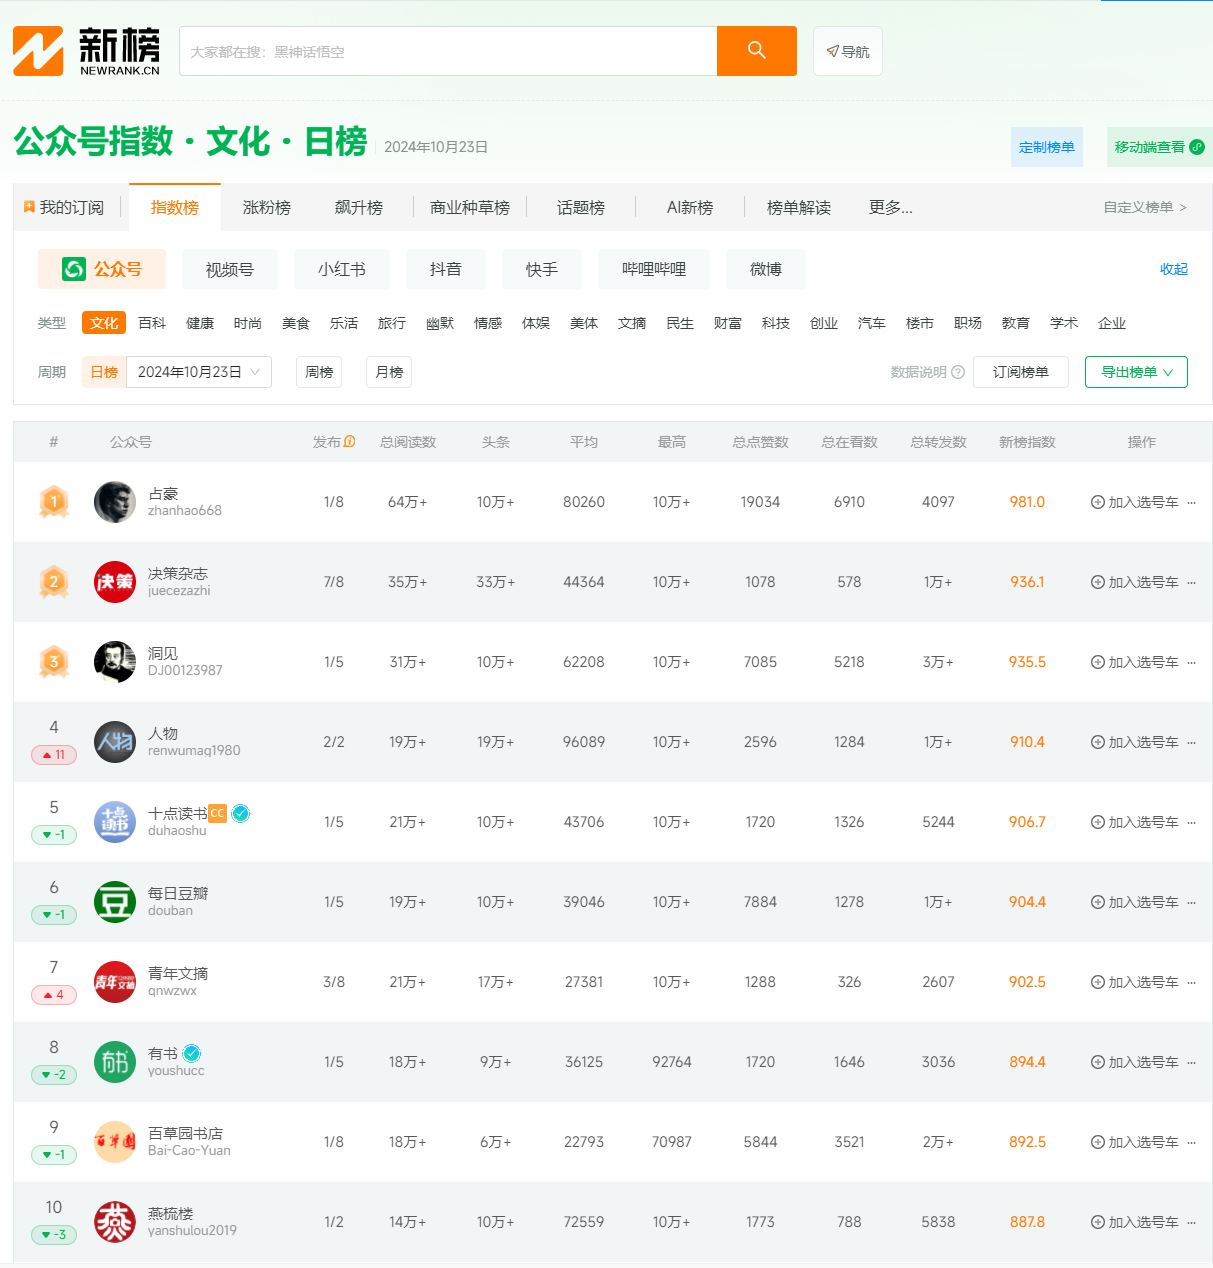Click the 燕梳楼 red logo
1213x1268 pixels.
(x=115, y=1222)
